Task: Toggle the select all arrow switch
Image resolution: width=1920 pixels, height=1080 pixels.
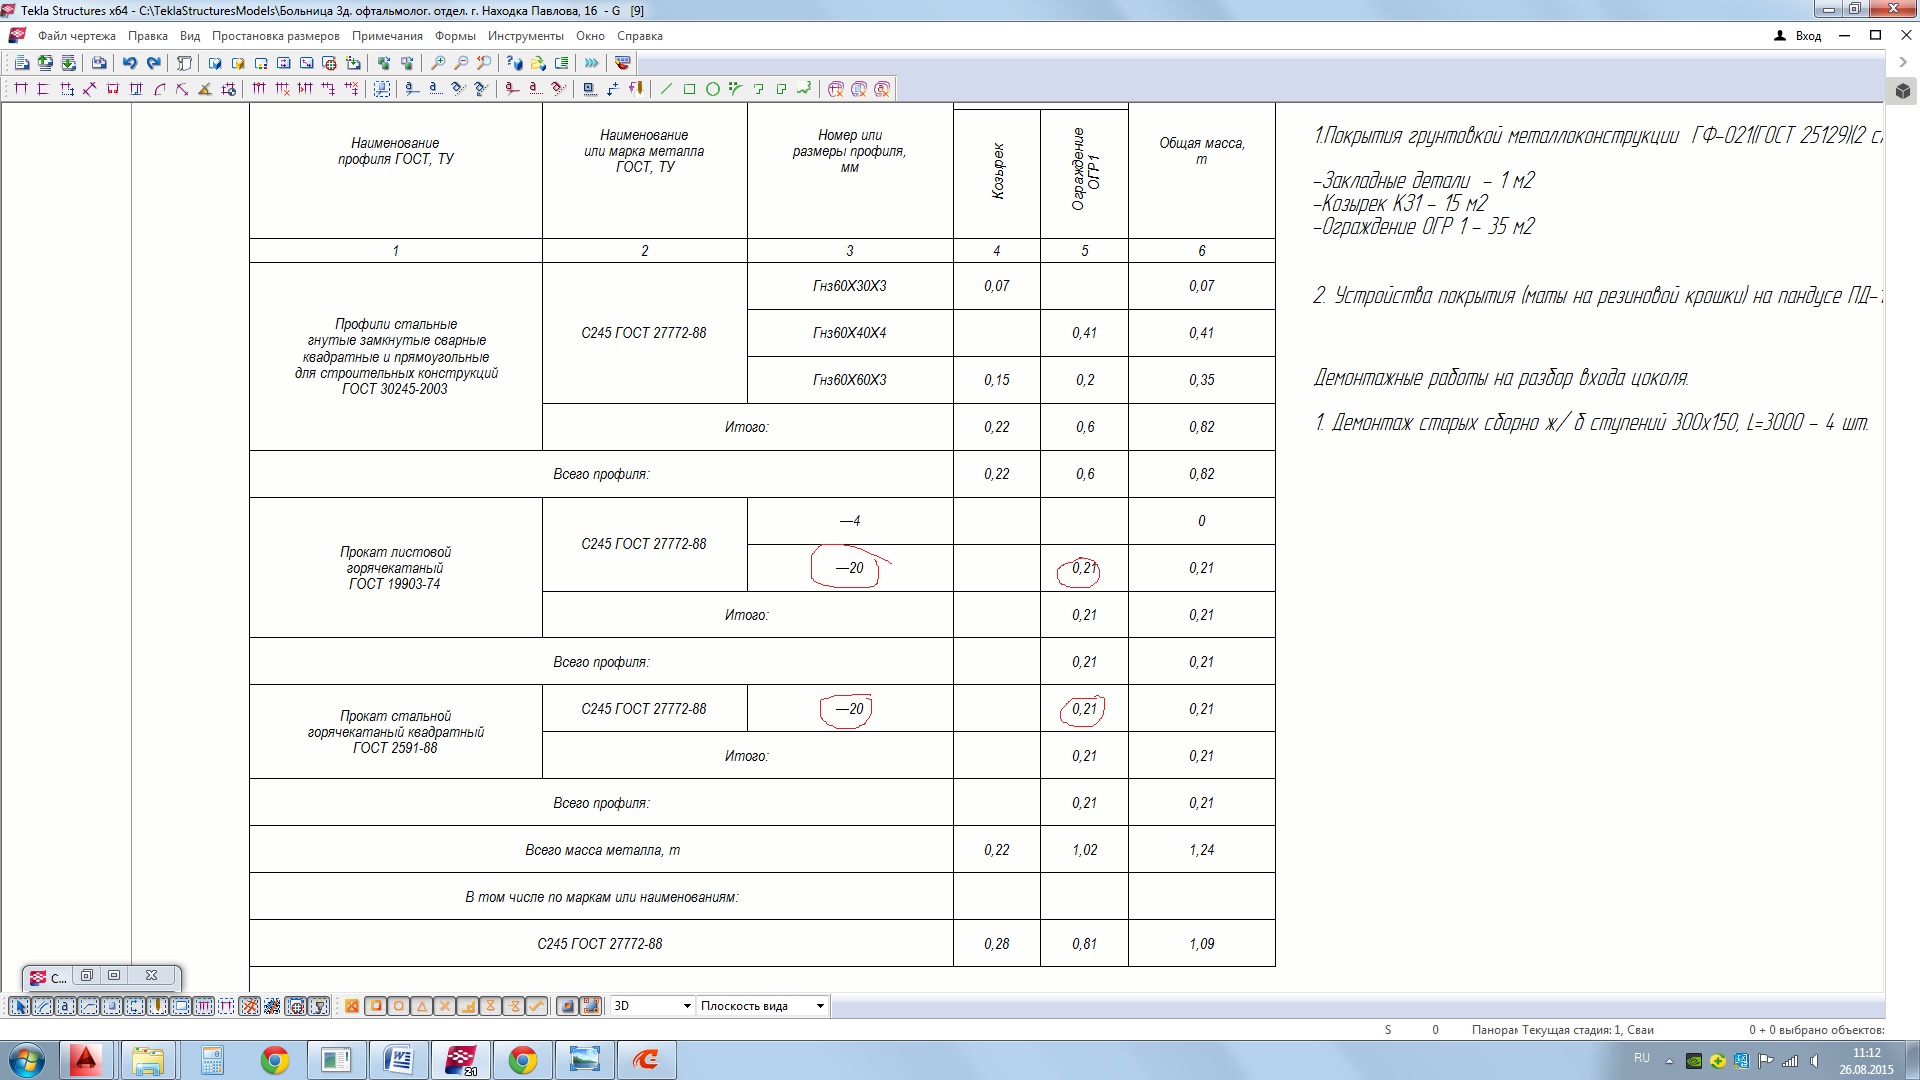Action: pyautogui.click(x=19, y=1006)
